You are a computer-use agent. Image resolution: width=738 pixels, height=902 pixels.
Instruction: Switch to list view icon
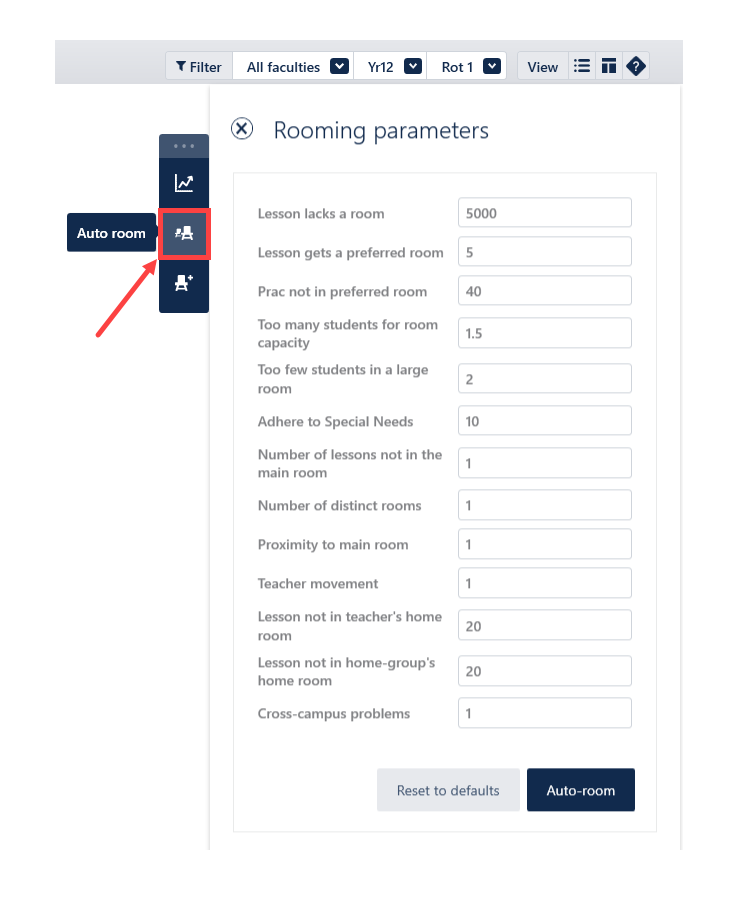pos(581,67)
